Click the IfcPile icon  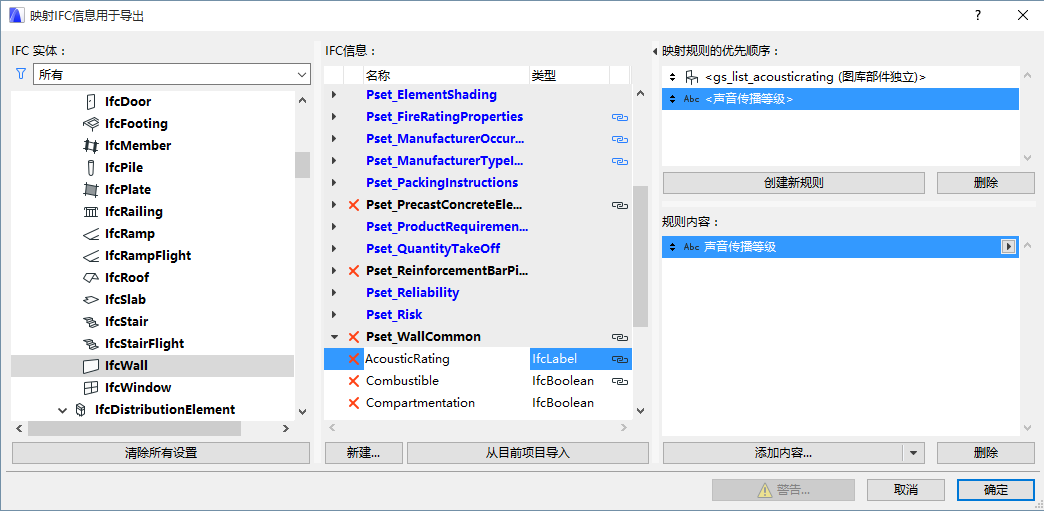[x=91, y=168]
